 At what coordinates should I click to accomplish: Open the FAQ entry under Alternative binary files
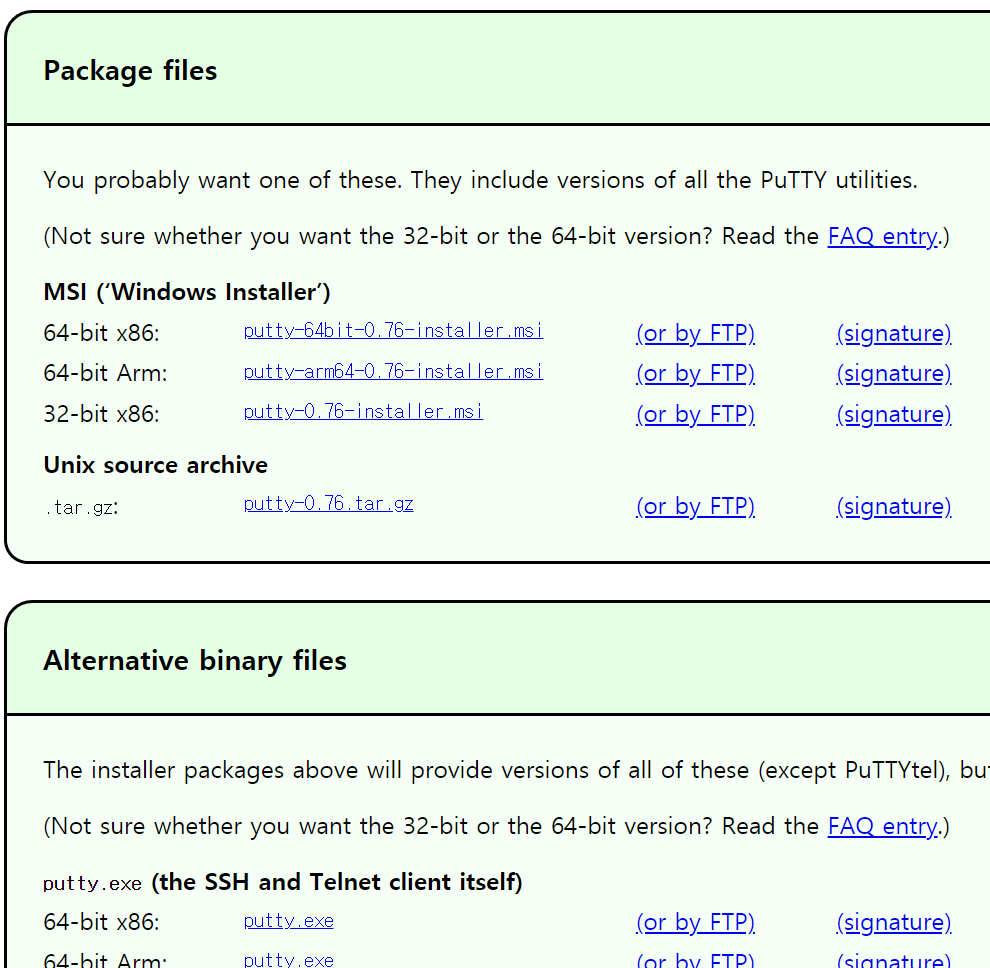point(882,826)
